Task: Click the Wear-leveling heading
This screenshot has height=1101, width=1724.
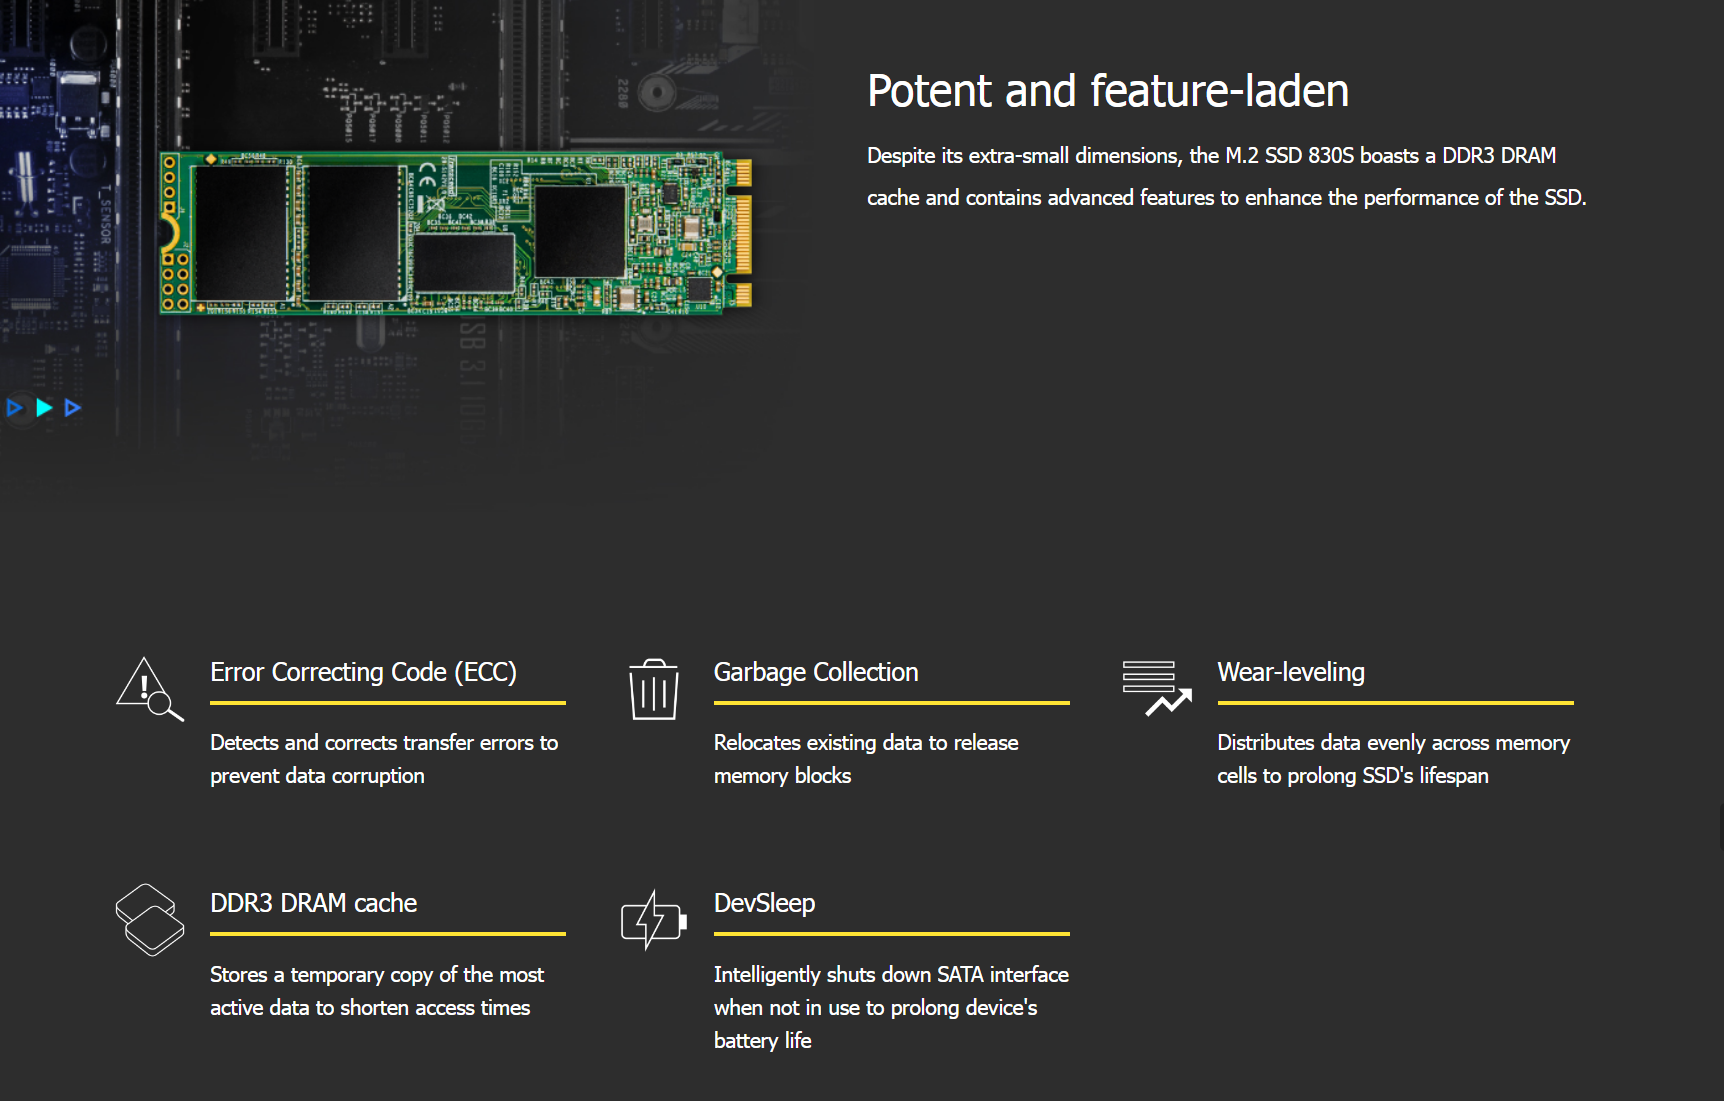Action: click(1290, 672)
